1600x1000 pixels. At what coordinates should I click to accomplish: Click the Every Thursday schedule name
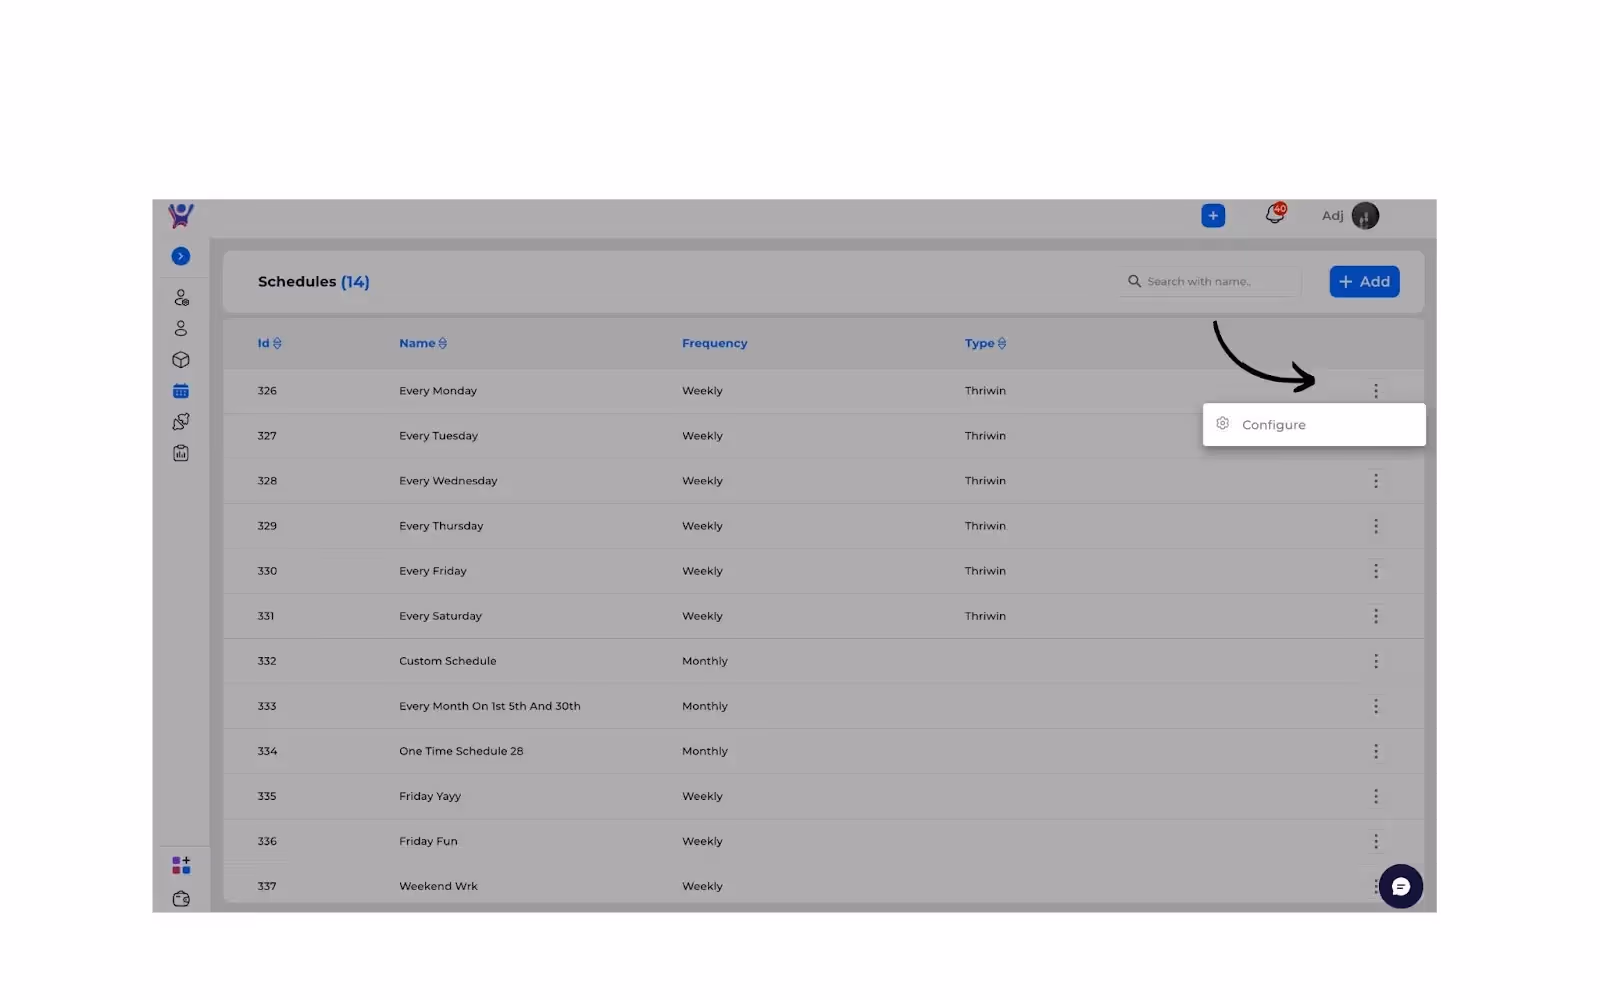point(441,526)
